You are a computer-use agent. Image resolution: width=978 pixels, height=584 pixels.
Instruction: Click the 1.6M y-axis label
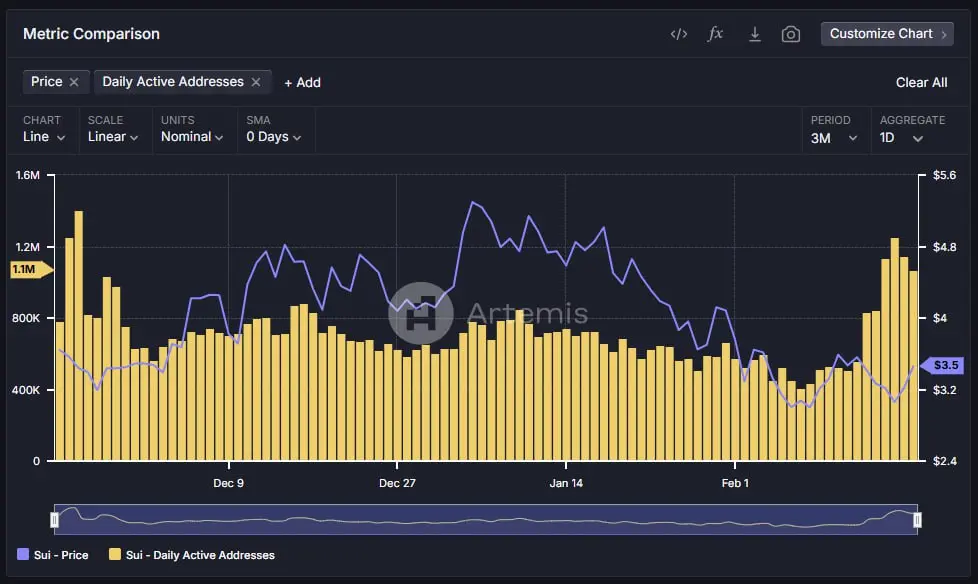(x=28, y=175)
